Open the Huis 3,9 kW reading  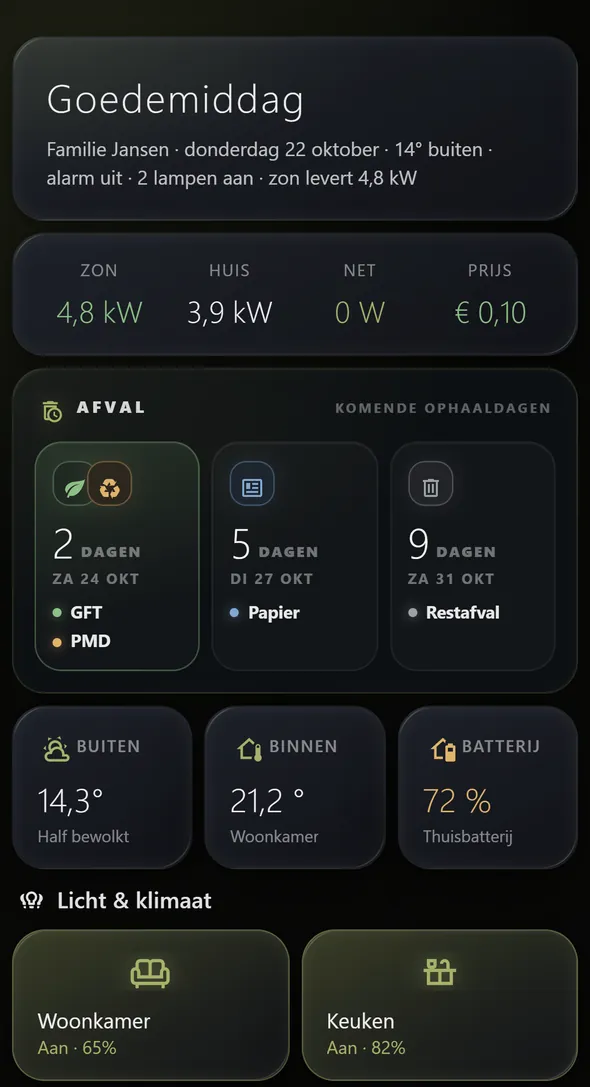click(x=229, y=312)
